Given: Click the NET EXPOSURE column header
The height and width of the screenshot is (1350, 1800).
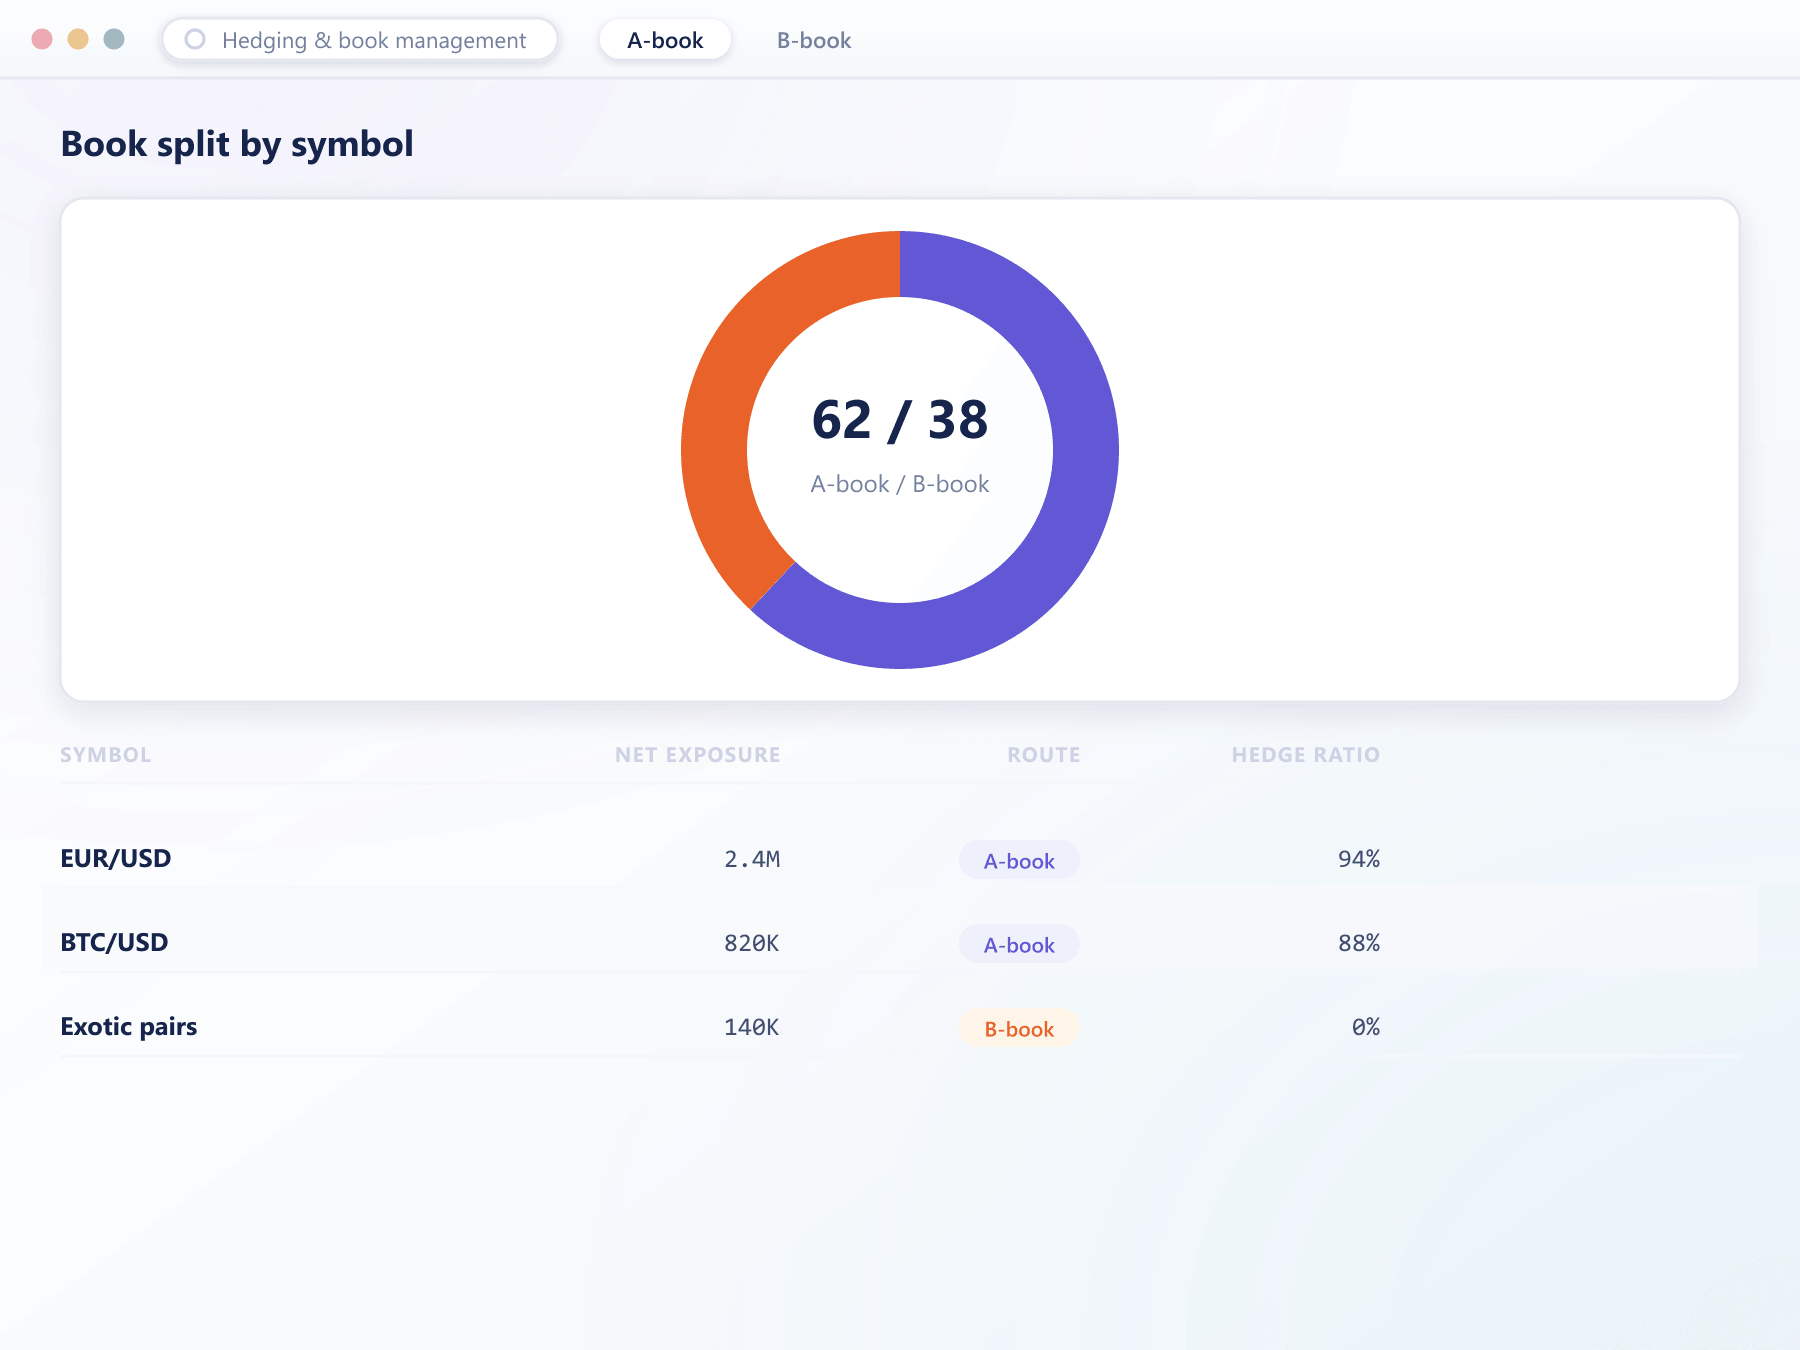Looking at the screenshot, I should [x=697, y=755].
